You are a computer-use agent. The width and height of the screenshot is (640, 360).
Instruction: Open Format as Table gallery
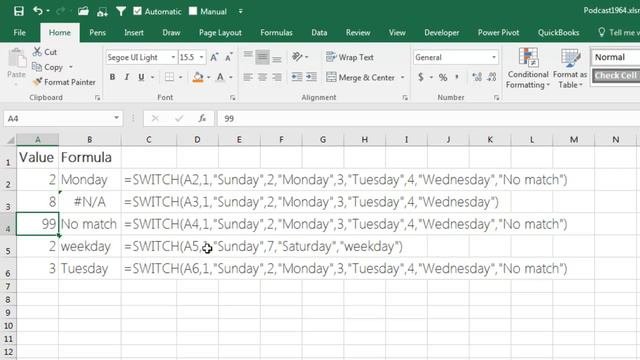(x=570, y=68)
